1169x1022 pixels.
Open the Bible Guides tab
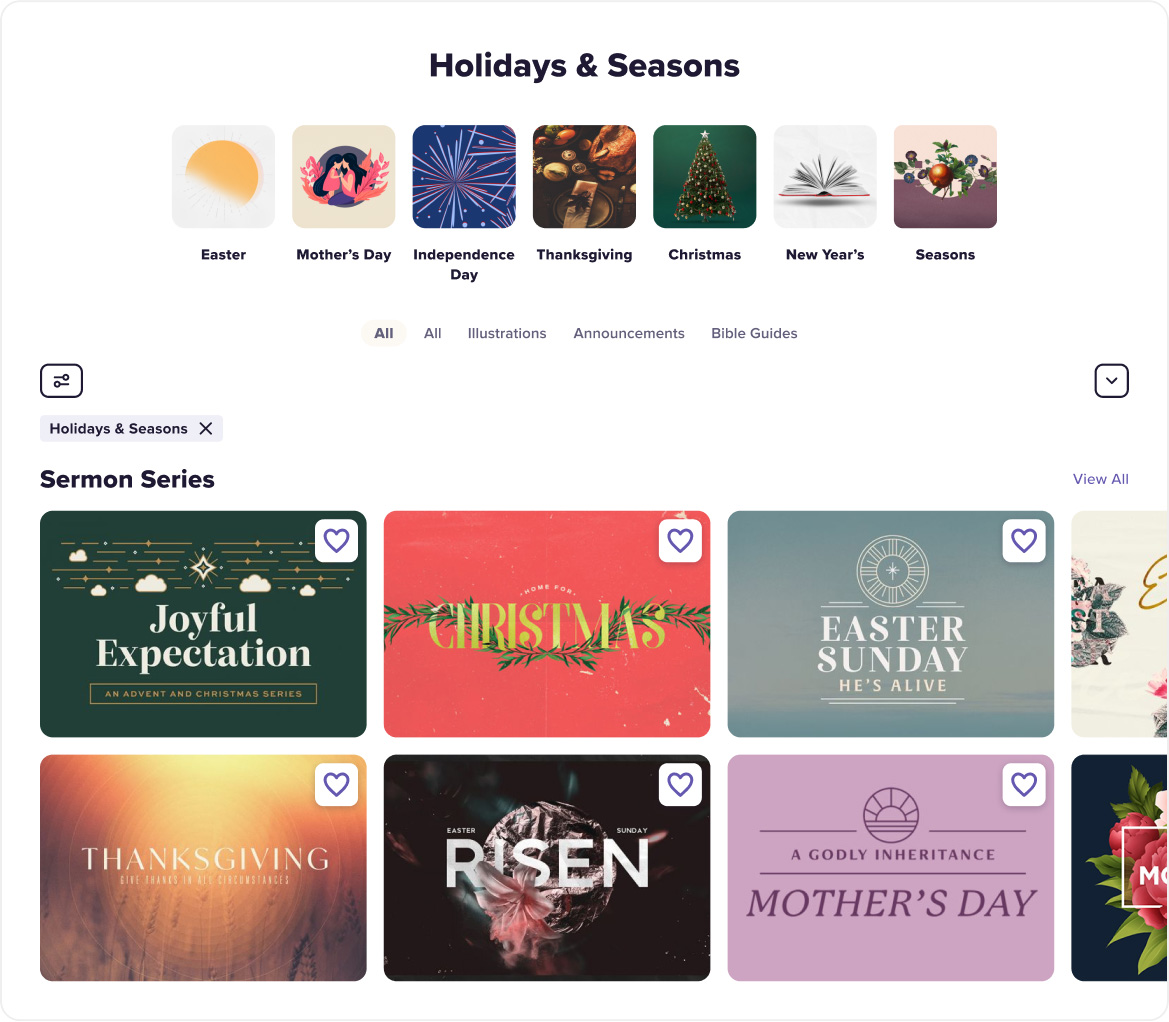[x=754, y=334]
